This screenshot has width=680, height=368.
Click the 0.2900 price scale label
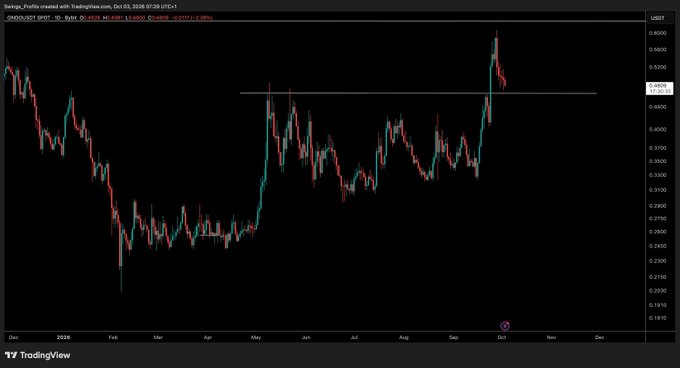point(657,206)
